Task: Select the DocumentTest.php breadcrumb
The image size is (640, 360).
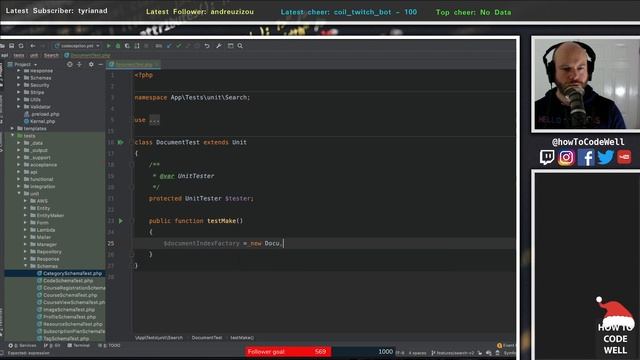Action: click(x=87, y=55)
